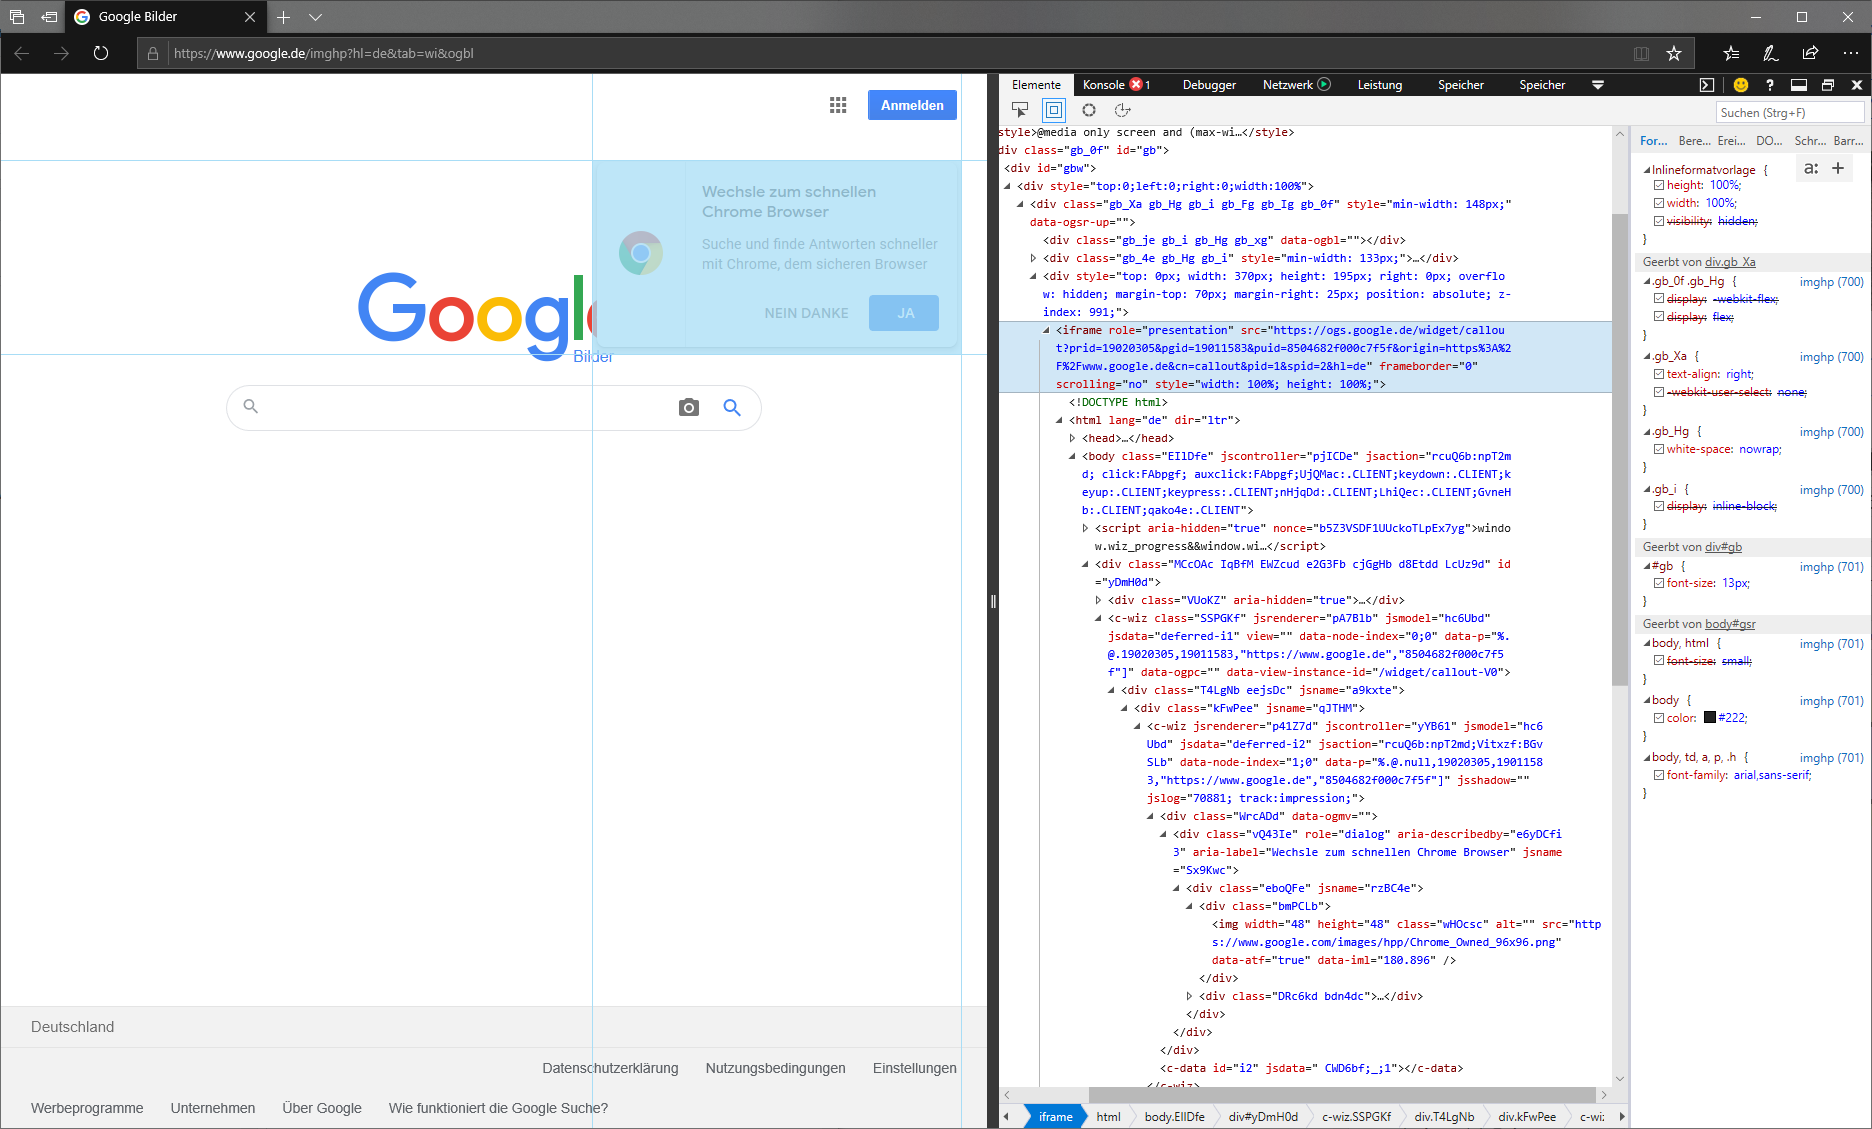Uncheck the visibility: hidden property
1872x1129 pixels.
[1659, 221]
